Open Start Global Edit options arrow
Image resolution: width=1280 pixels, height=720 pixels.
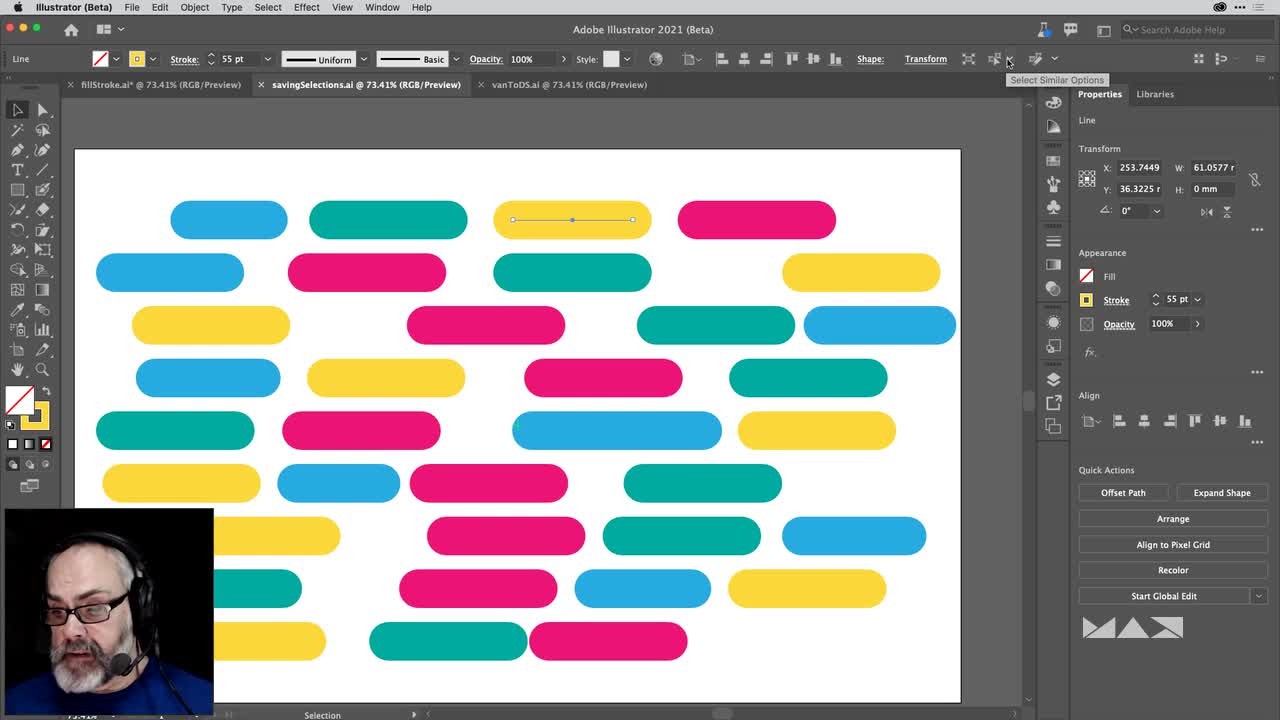(1259, 596)
